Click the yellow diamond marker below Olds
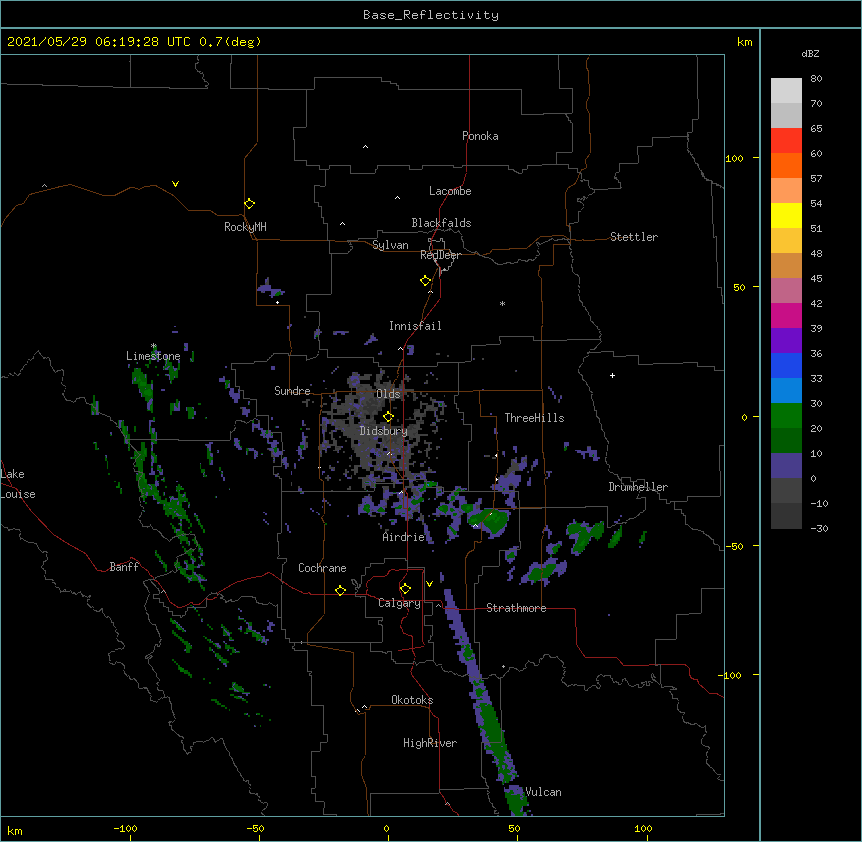This screenshot has height=842, width=862. coord(388,417)
